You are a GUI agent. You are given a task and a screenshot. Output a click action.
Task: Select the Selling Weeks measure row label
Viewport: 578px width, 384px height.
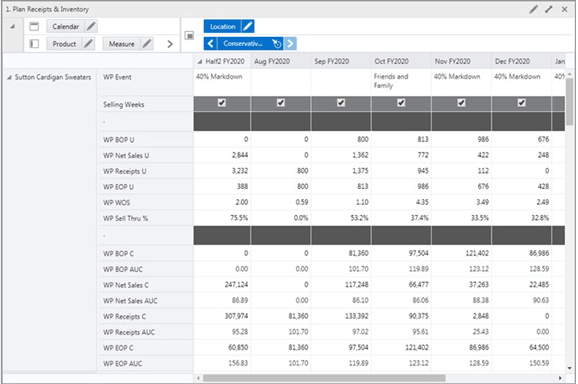(123, 105)
